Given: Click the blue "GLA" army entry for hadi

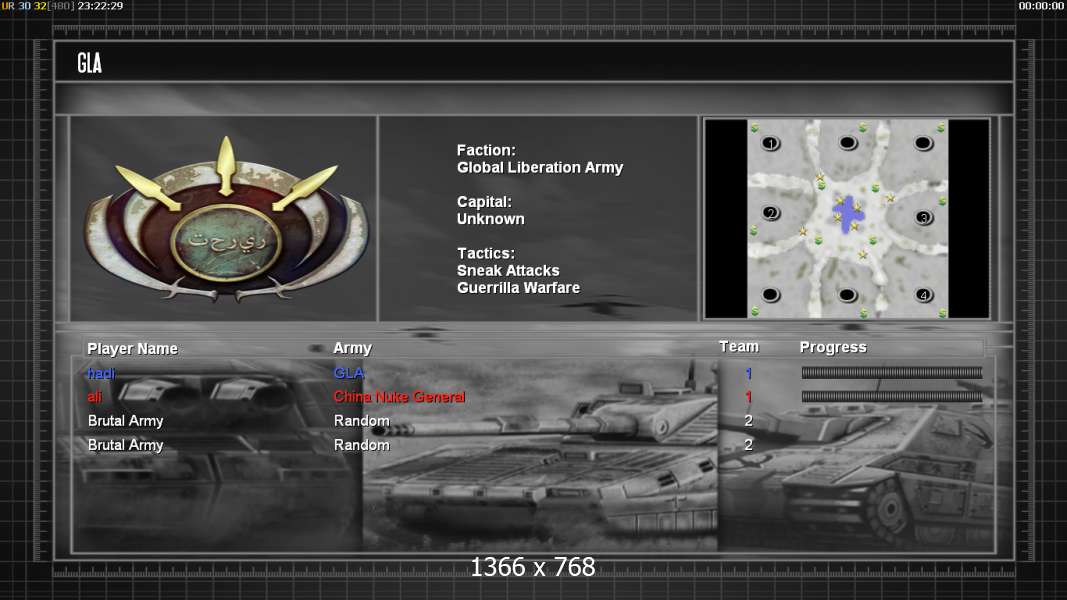Looking at the screenshot, I should [348, 373].
